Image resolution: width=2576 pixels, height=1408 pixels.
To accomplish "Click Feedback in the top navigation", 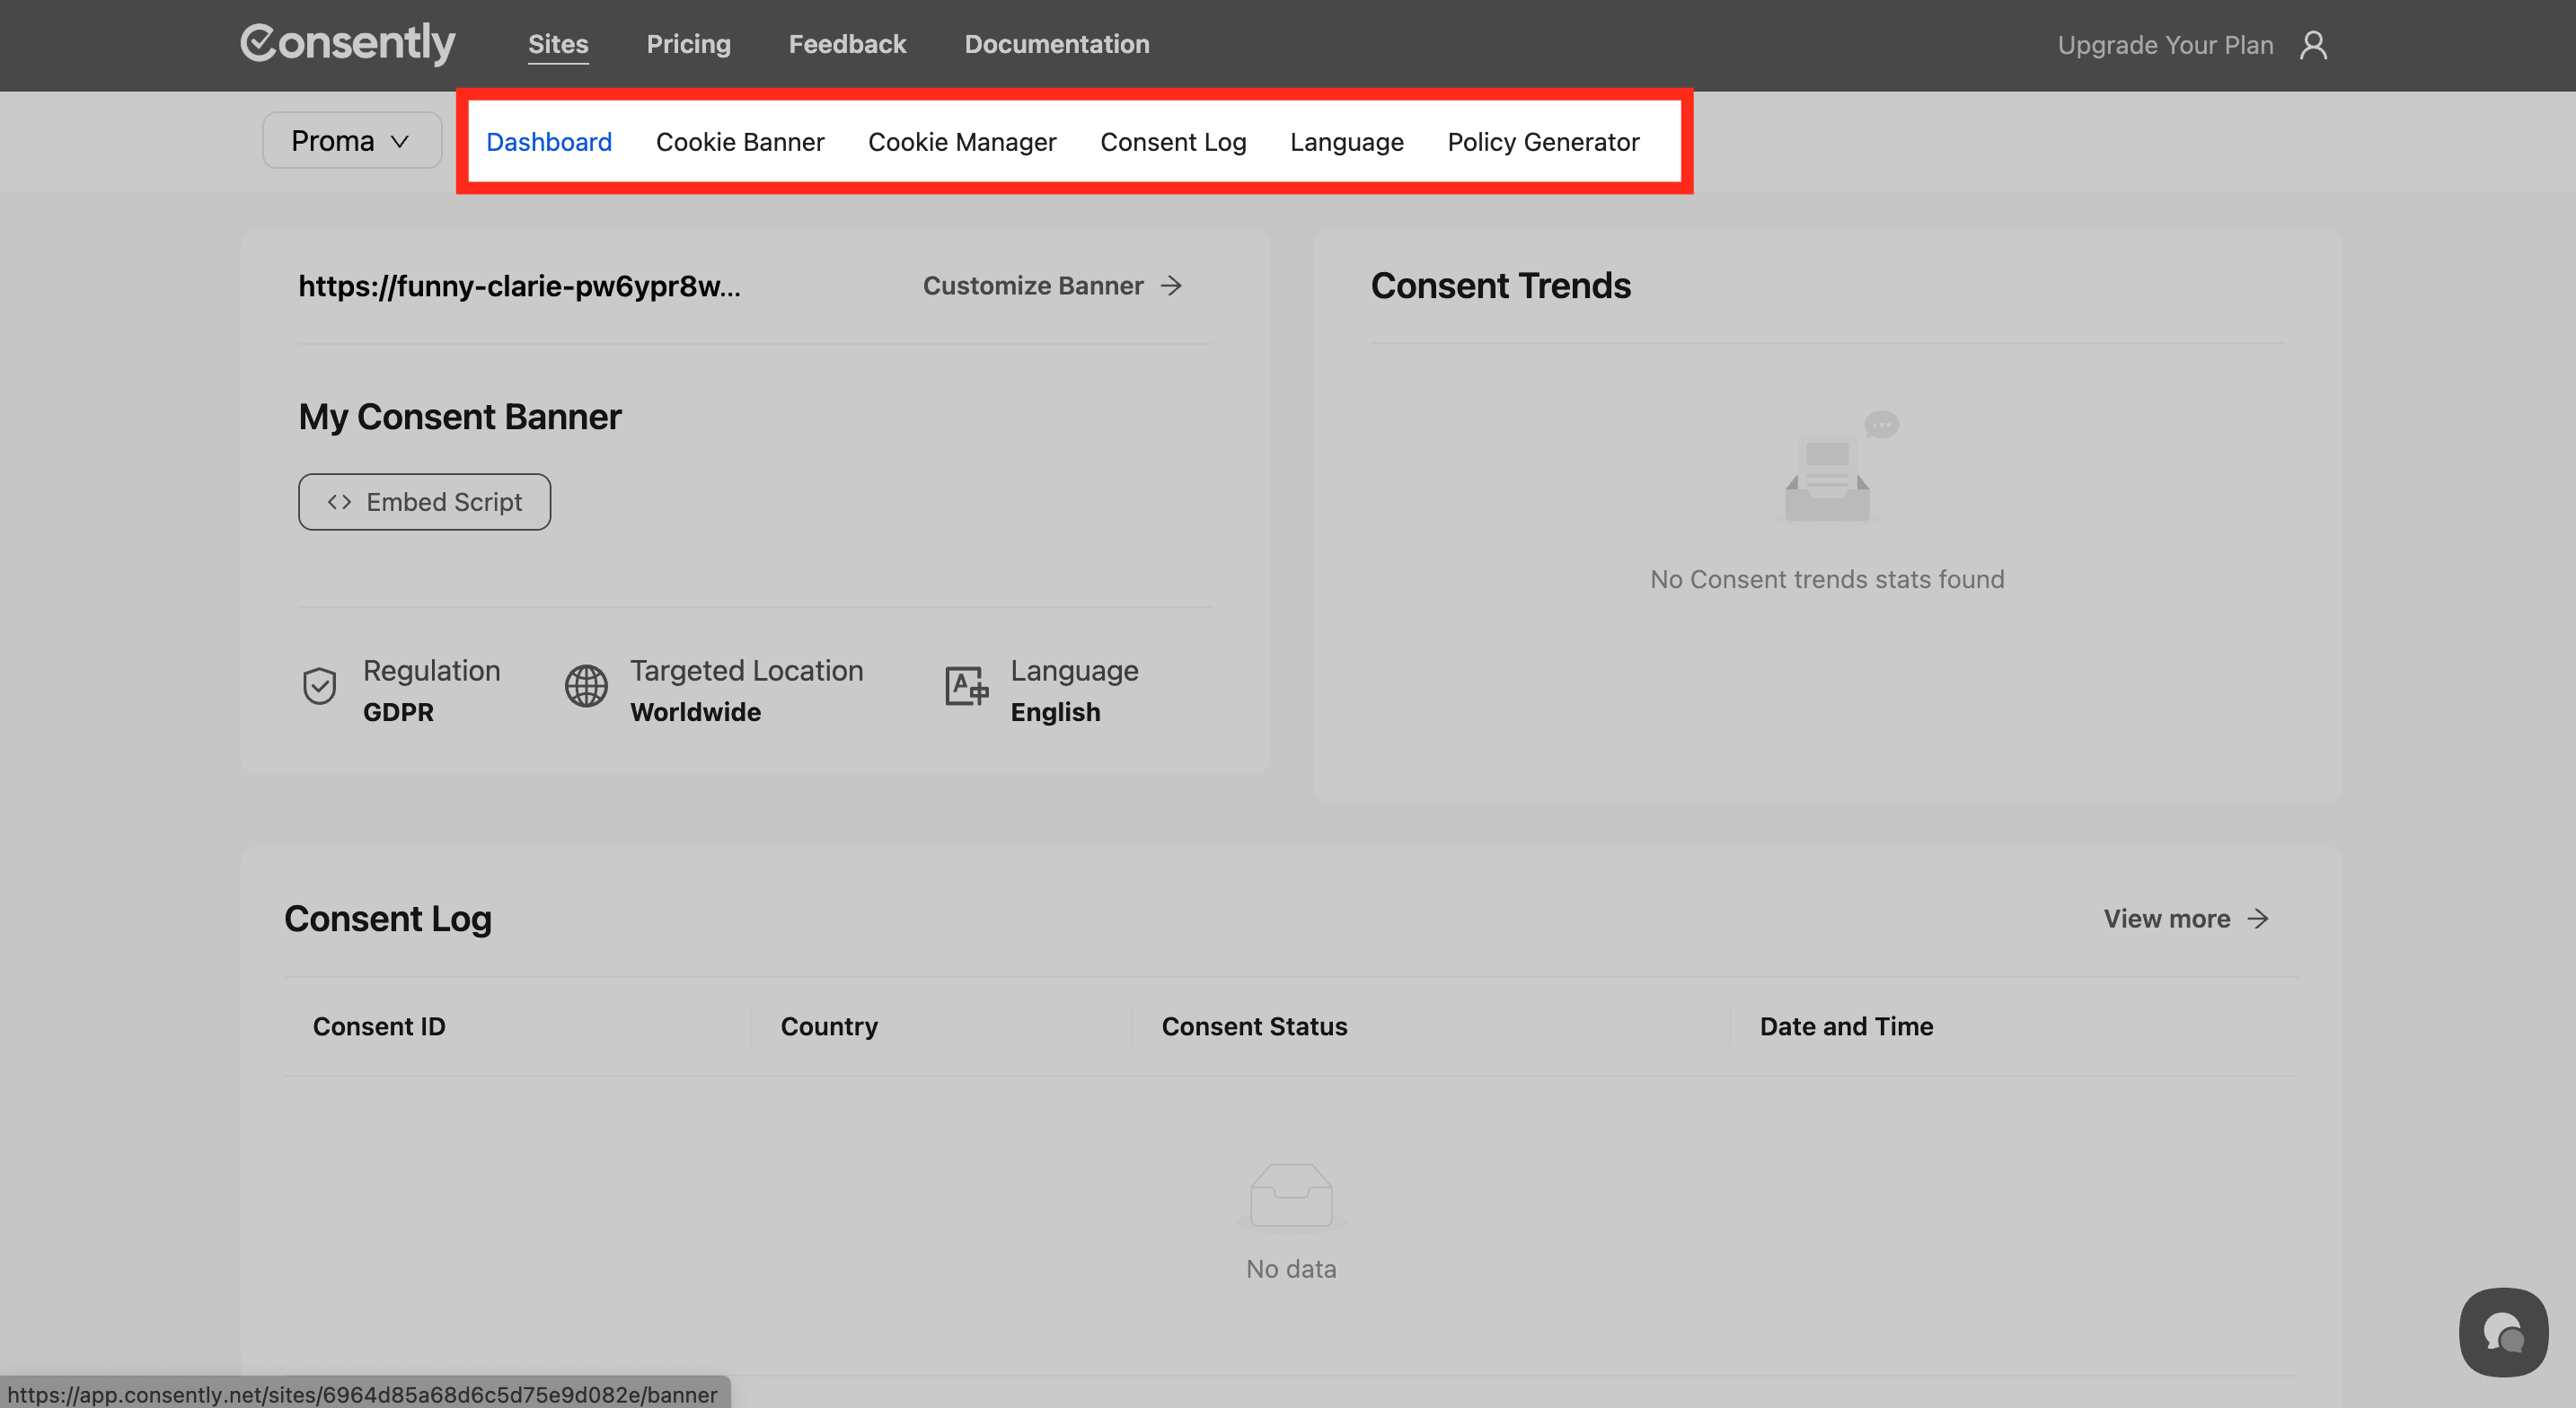I will pos(847,44).
